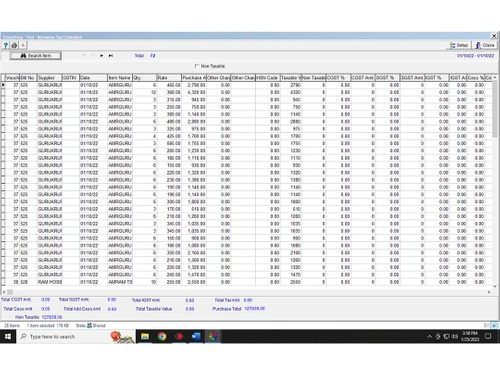The image size is (500, 375).
Task: Click the Purchase A column header
Action: pyautogui.click(x=194, y=78)
